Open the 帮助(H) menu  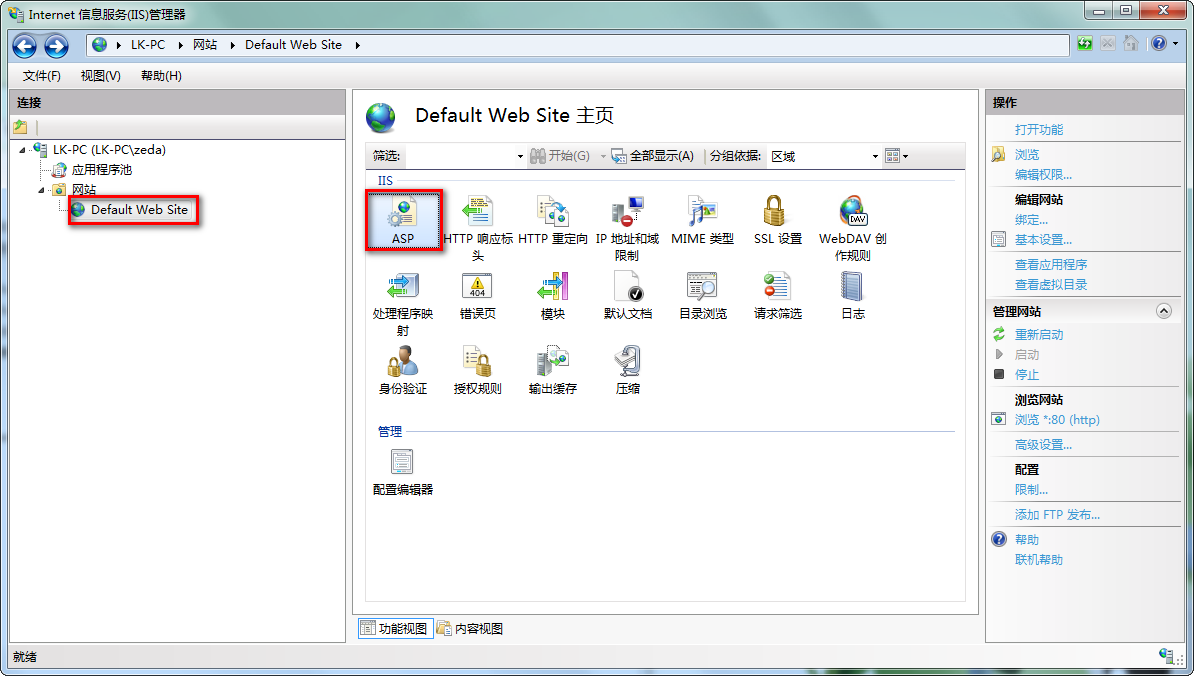[x=161, y=75]
